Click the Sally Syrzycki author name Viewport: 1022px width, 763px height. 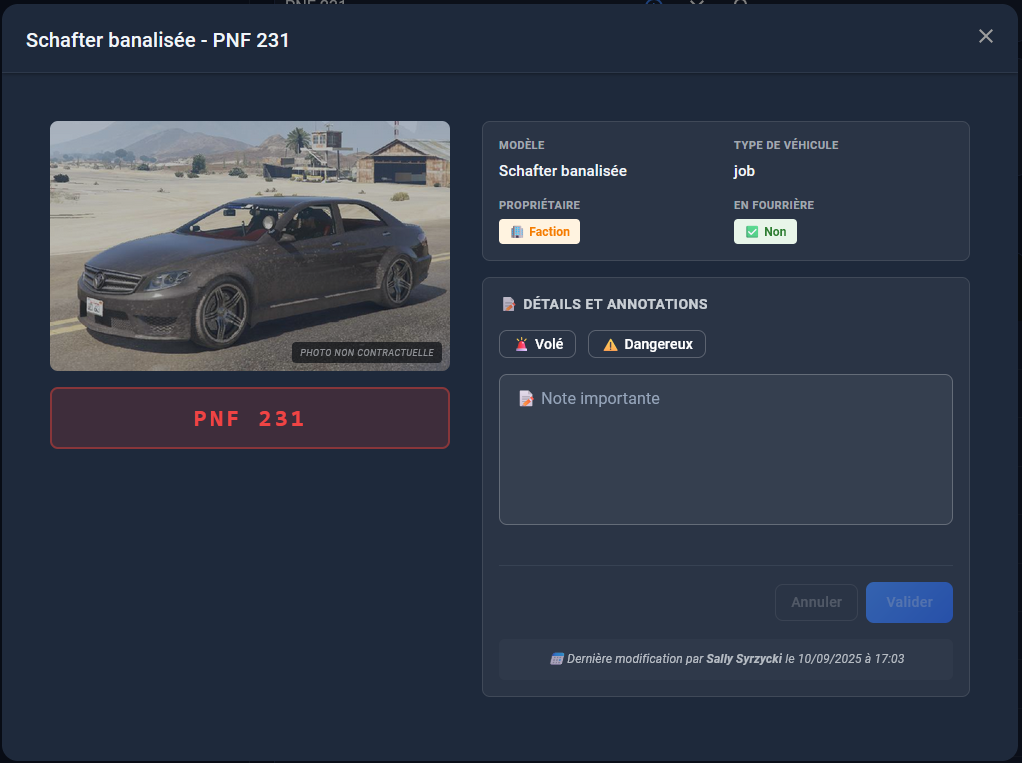click(x=745, y=659)
